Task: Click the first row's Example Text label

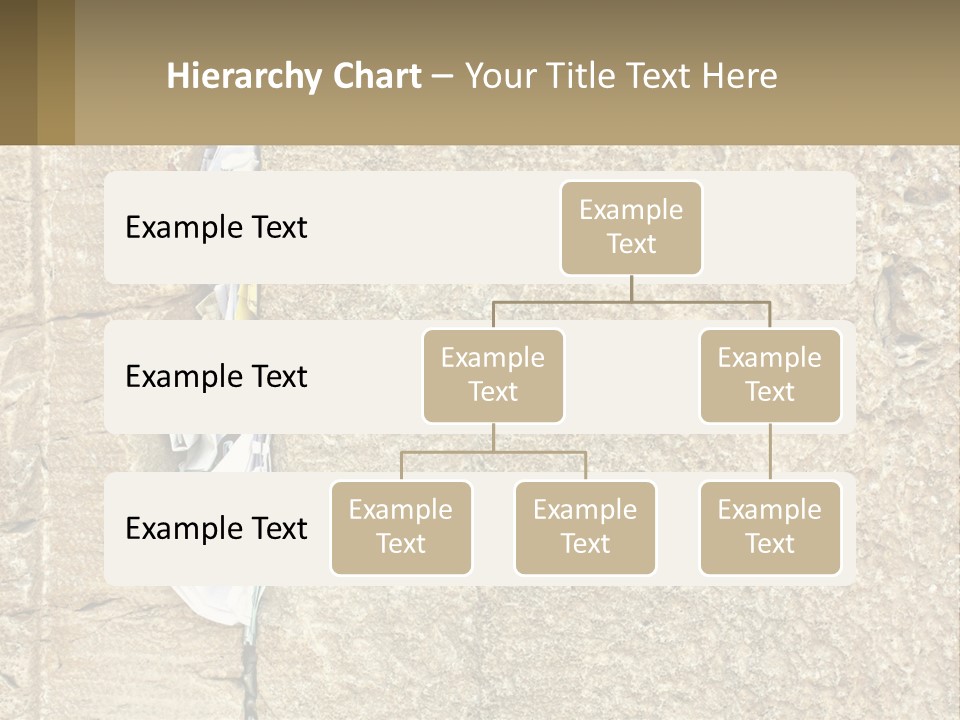Action: (216, 228)
